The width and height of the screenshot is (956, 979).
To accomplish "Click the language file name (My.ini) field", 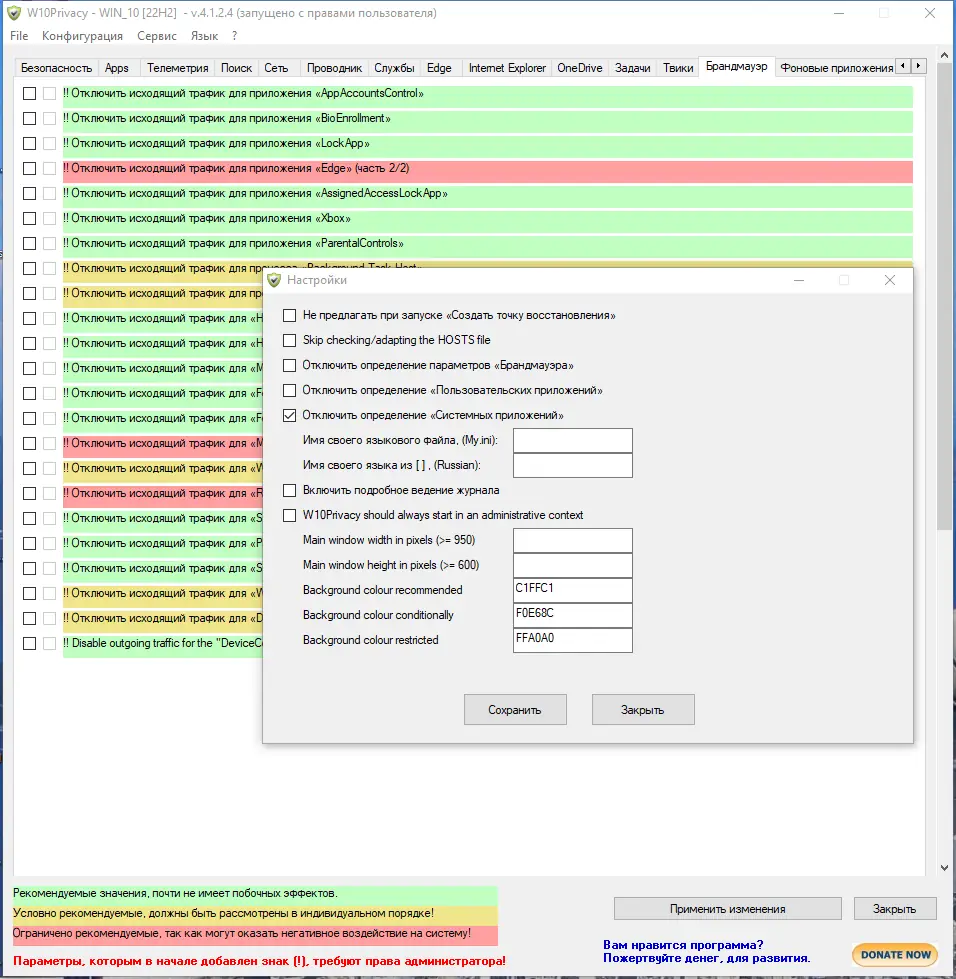I will (573, 440).
